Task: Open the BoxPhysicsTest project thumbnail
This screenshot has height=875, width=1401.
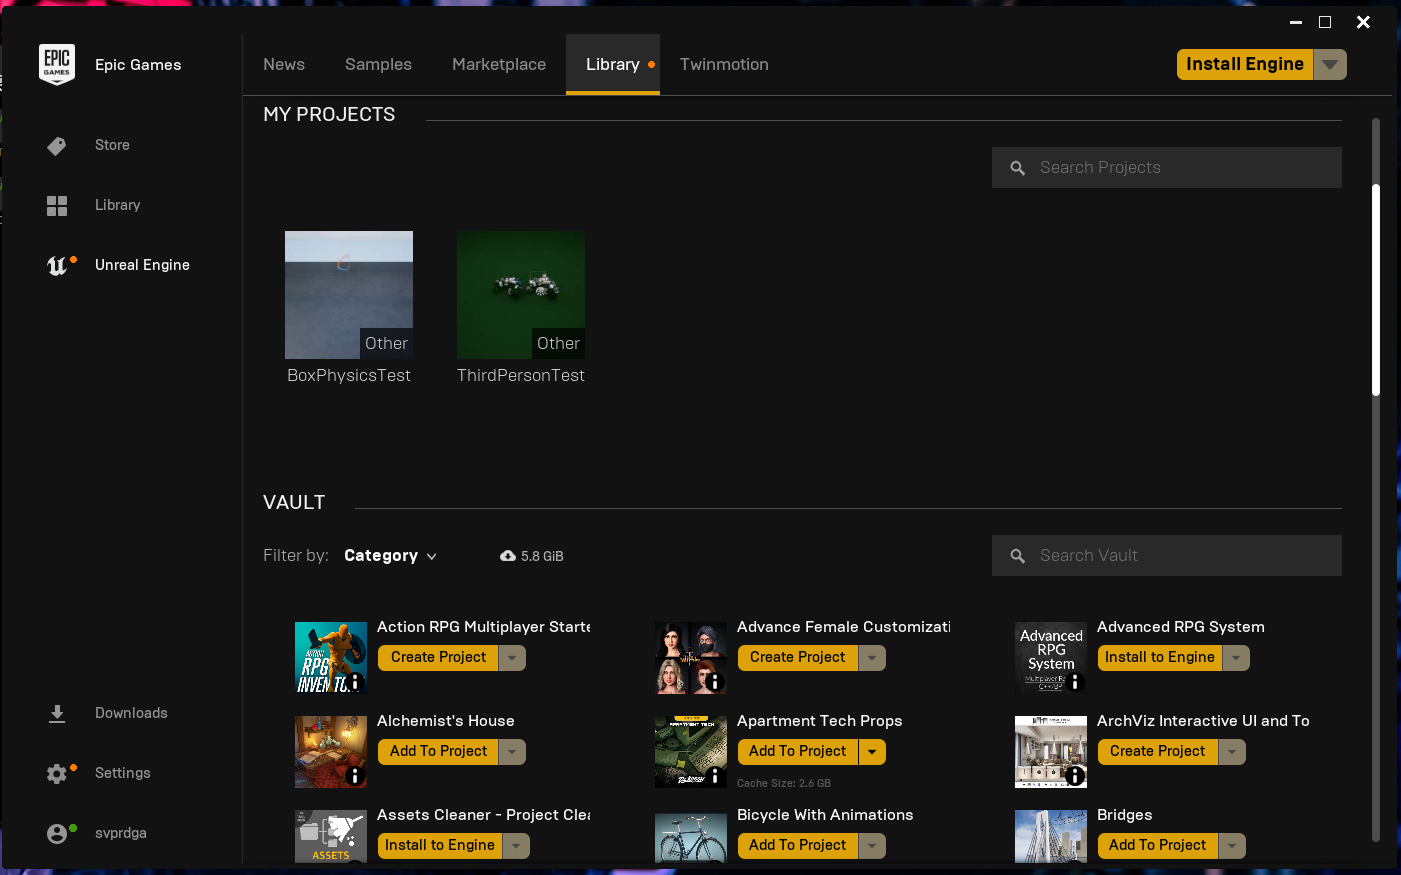Action: tap(349, 295)
